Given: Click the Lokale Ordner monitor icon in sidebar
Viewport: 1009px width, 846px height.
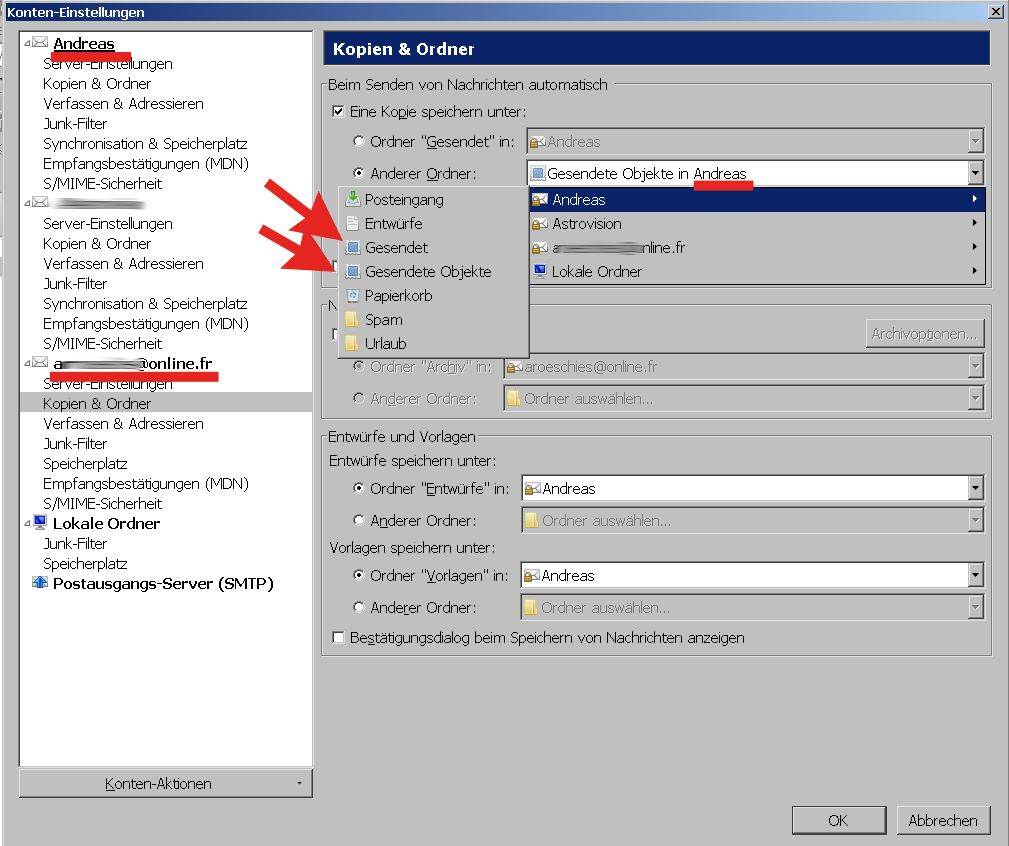Looking at the screenshot, I should 40,523.
